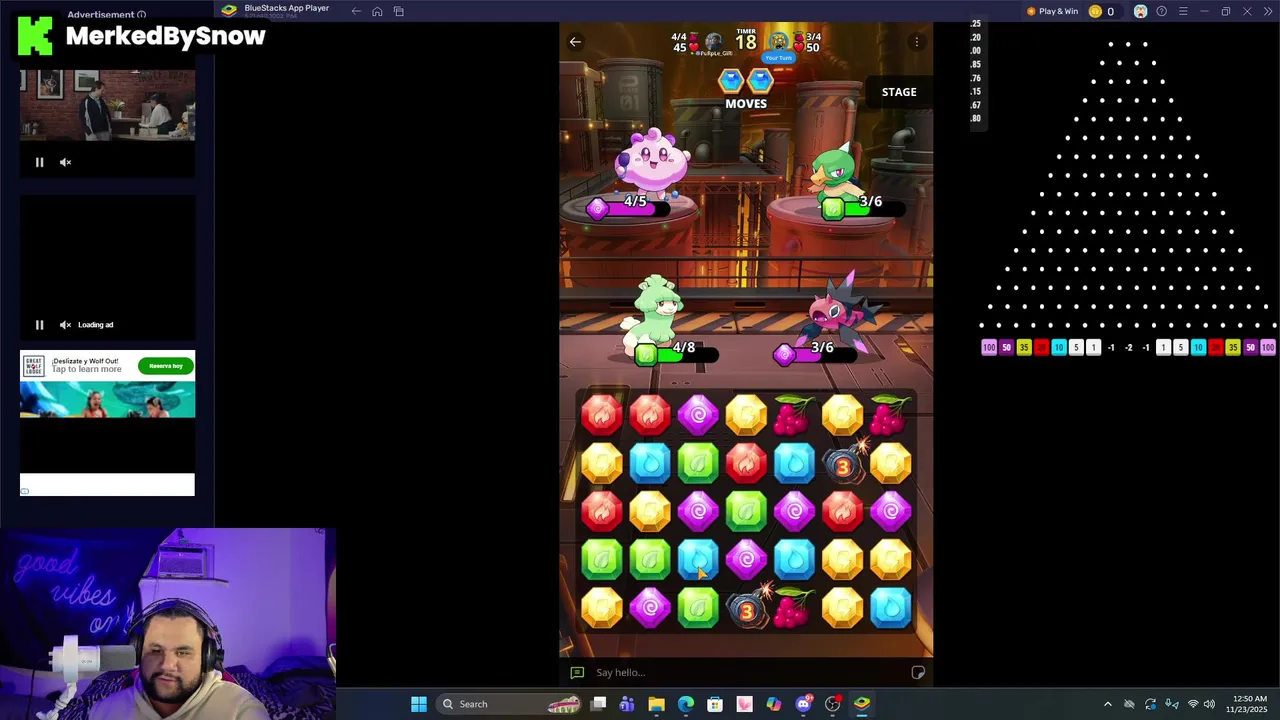
Task: Open the Wi-Fi network settings
Action: (1192, 704)
